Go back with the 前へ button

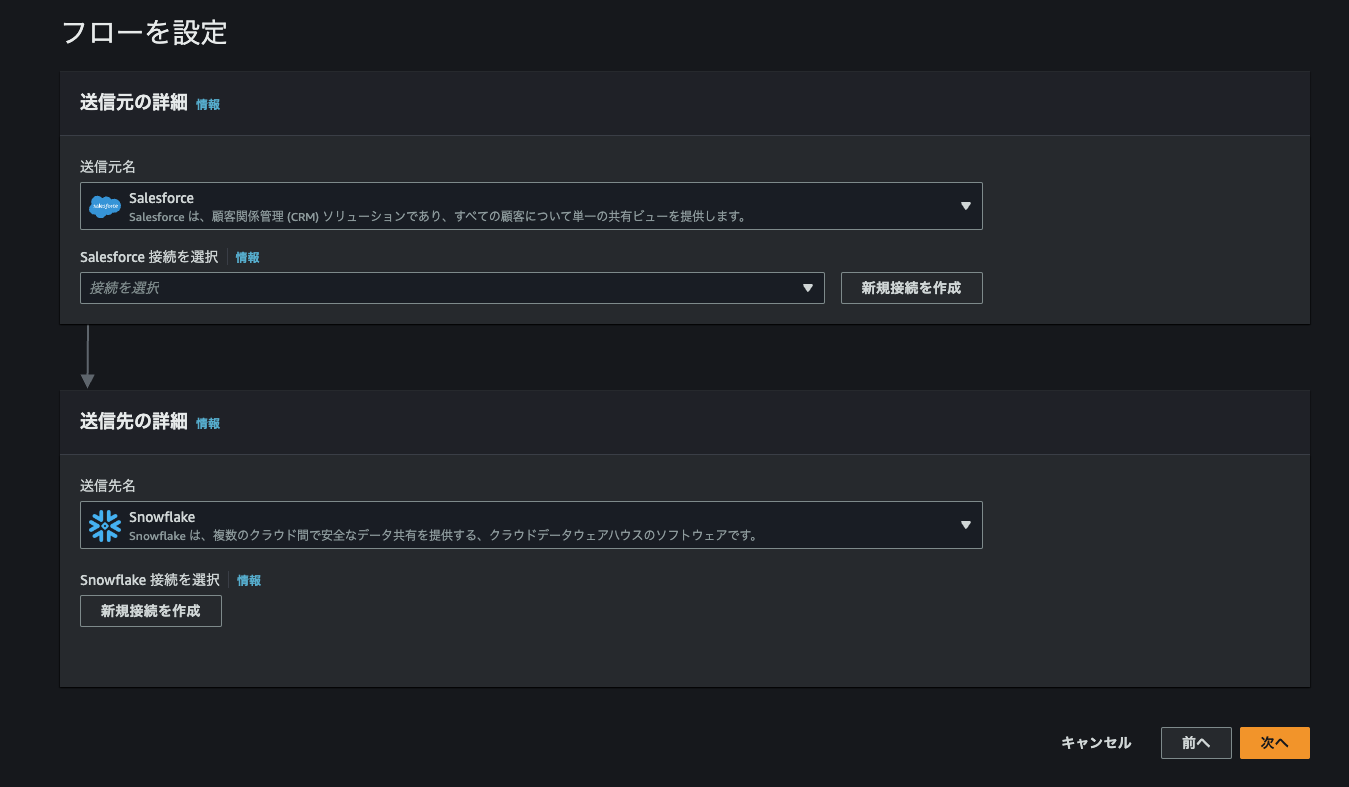[1196, 743]
